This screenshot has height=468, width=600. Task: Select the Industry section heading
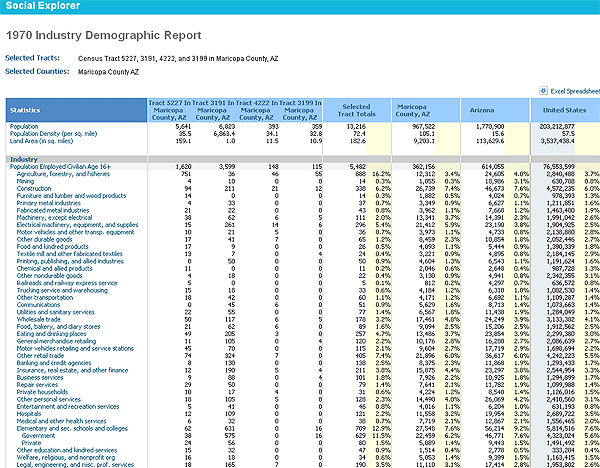coord(23,159)
